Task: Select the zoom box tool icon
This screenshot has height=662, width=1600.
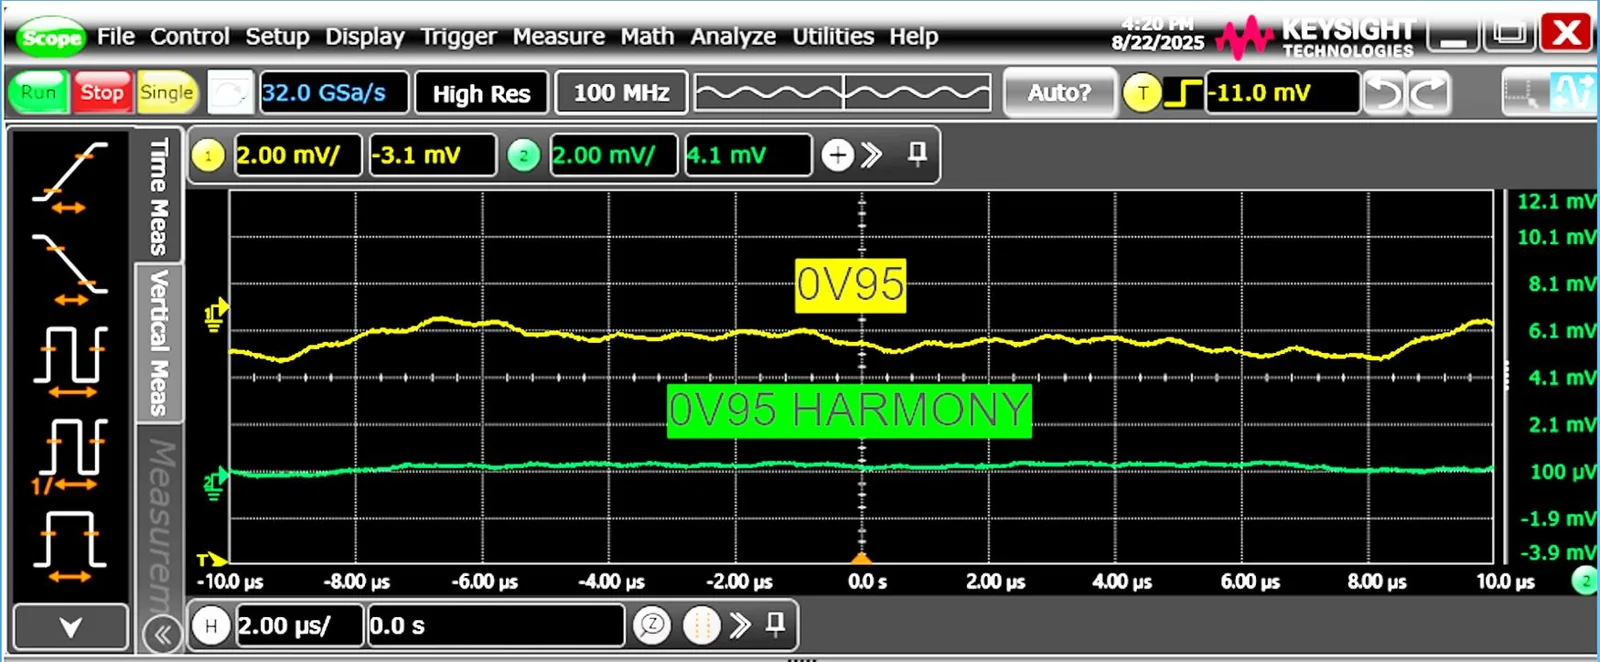Action: 1524,93
